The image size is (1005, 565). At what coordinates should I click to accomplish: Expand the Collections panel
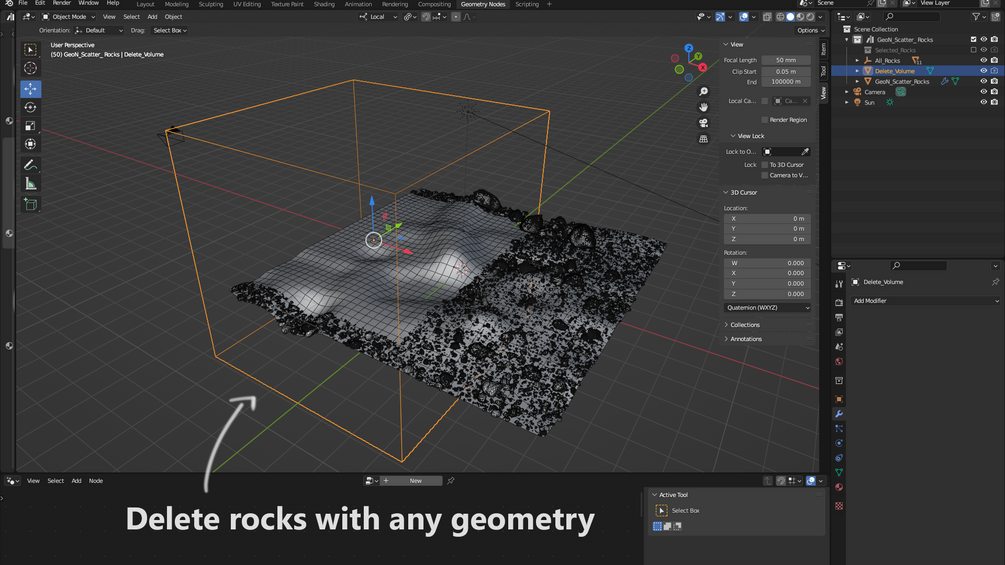click(744, 325)
